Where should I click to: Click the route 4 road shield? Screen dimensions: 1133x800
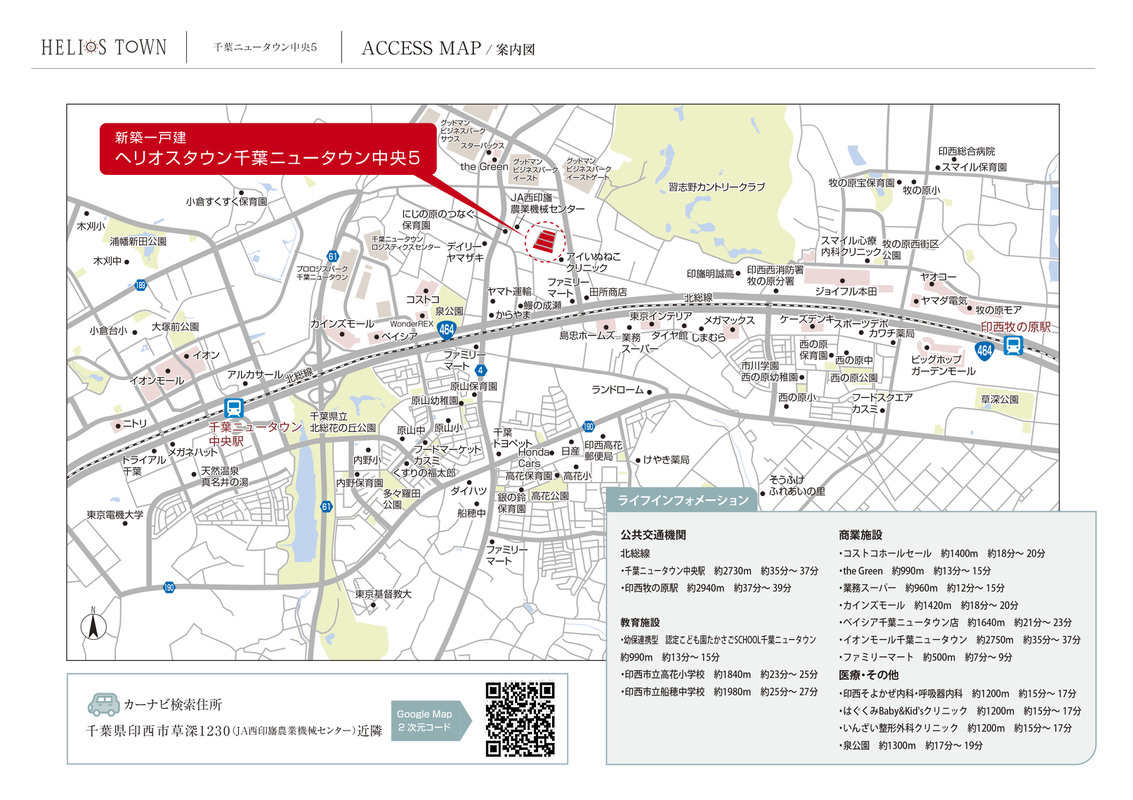(x=481, y=371)
